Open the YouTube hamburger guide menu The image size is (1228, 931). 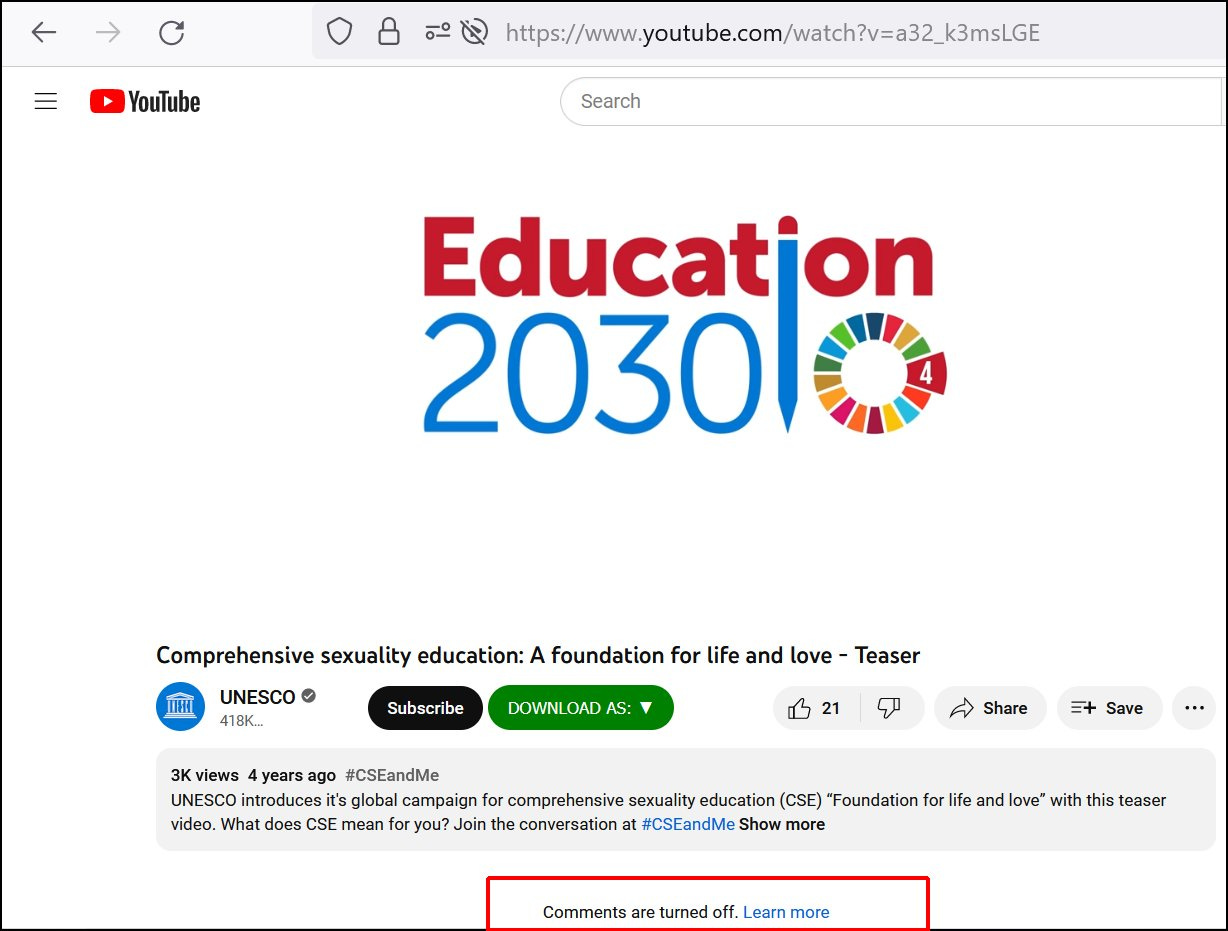46,101
